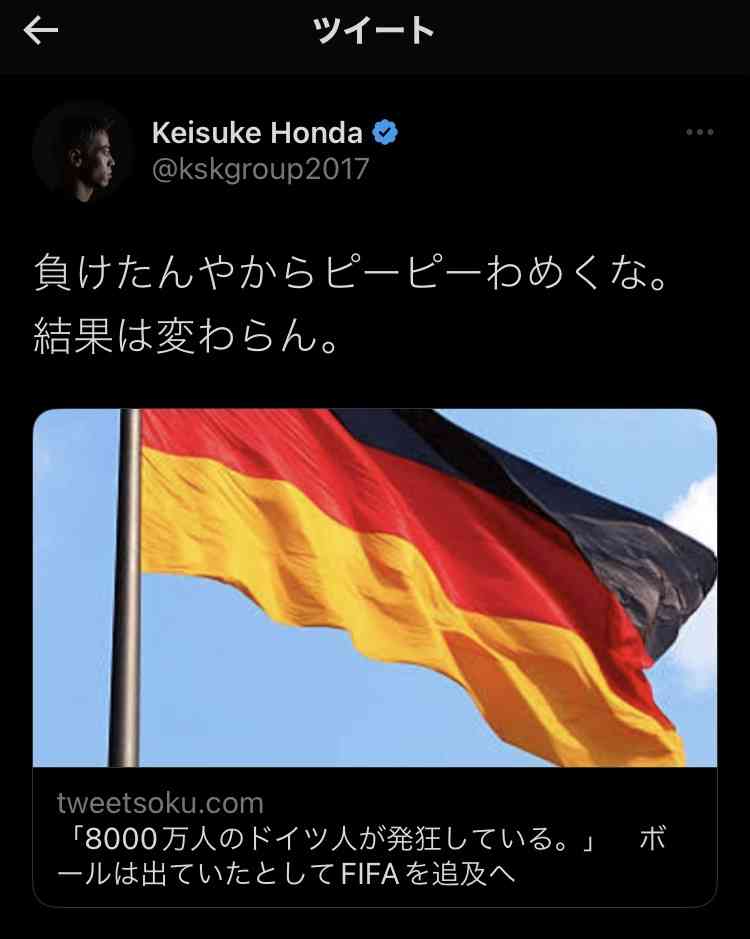Open Keisuke Honda's profile avatar
The width and height of the screenshot is (750, 939).
(x=83, y=151)
